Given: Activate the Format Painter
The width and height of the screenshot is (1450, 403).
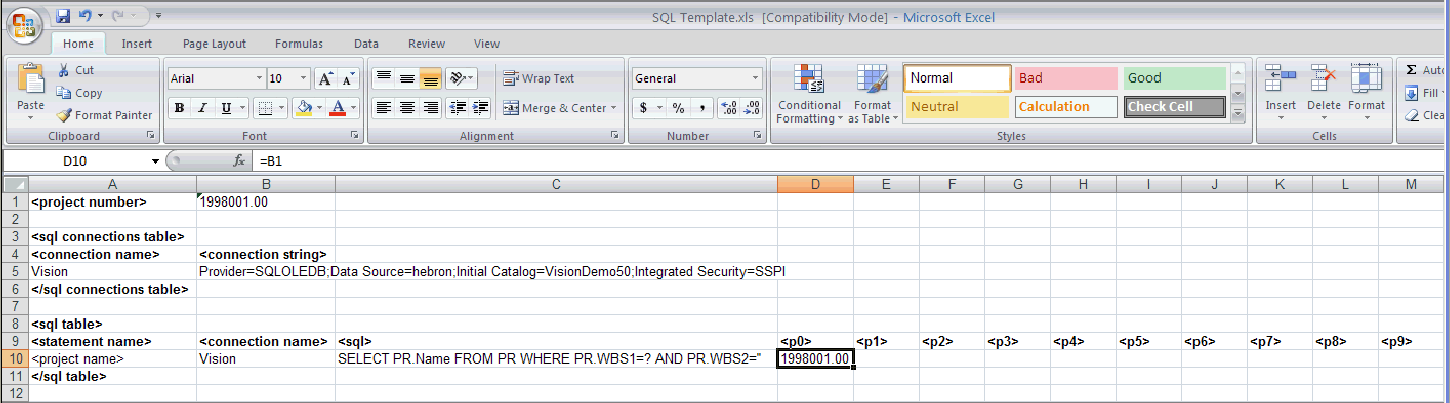Looking at the screenshot, I should [105, 115].
